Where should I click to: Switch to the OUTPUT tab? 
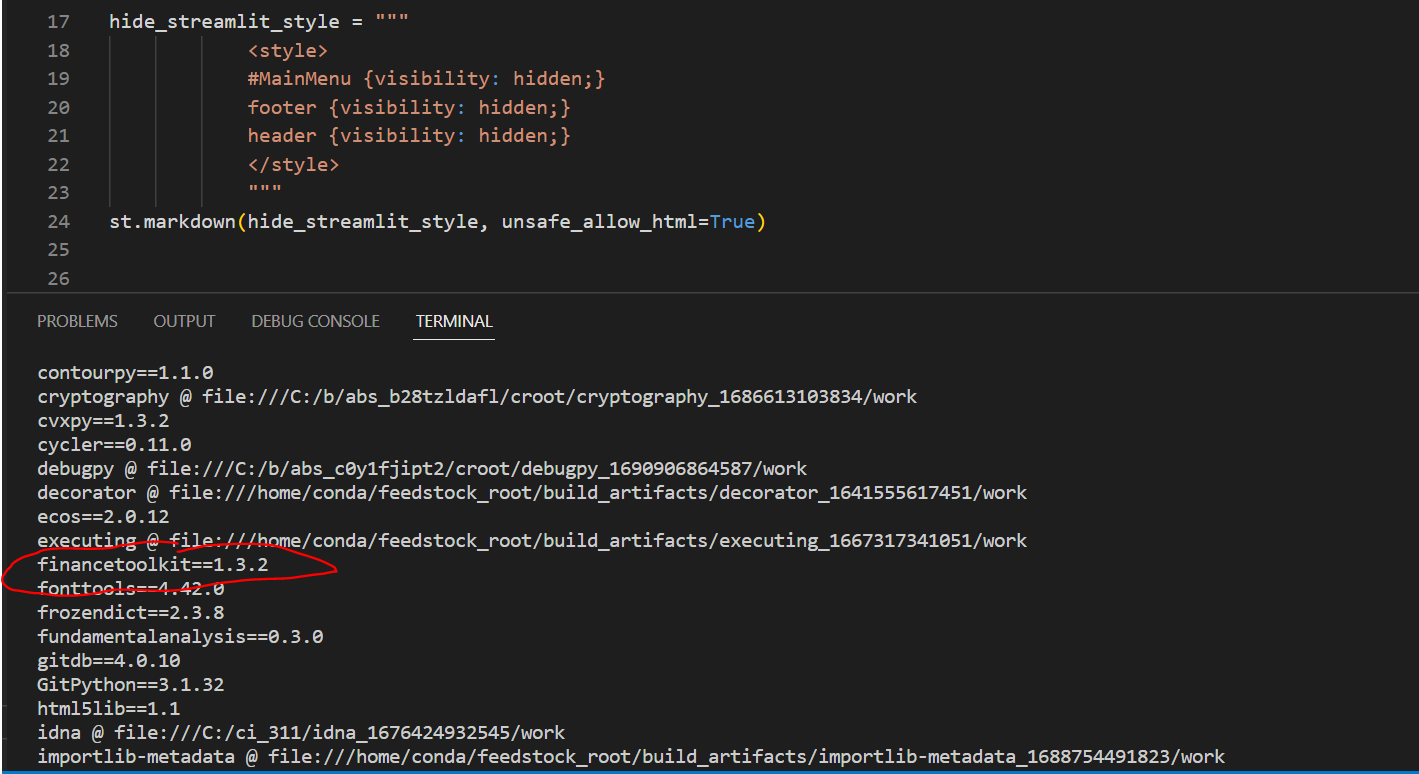click(184, 321)
